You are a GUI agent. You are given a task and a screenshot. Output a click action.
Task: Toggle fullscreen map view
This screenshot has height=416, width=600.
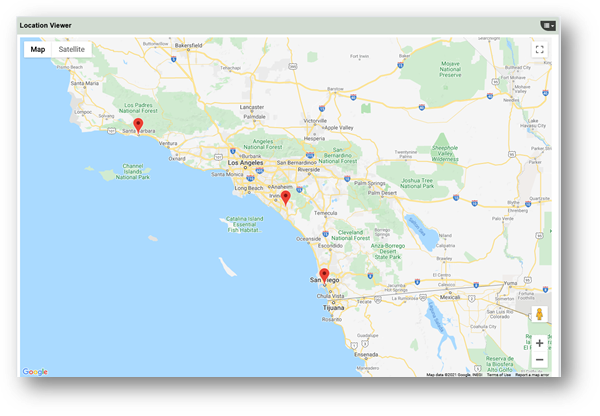click(540, 49)
